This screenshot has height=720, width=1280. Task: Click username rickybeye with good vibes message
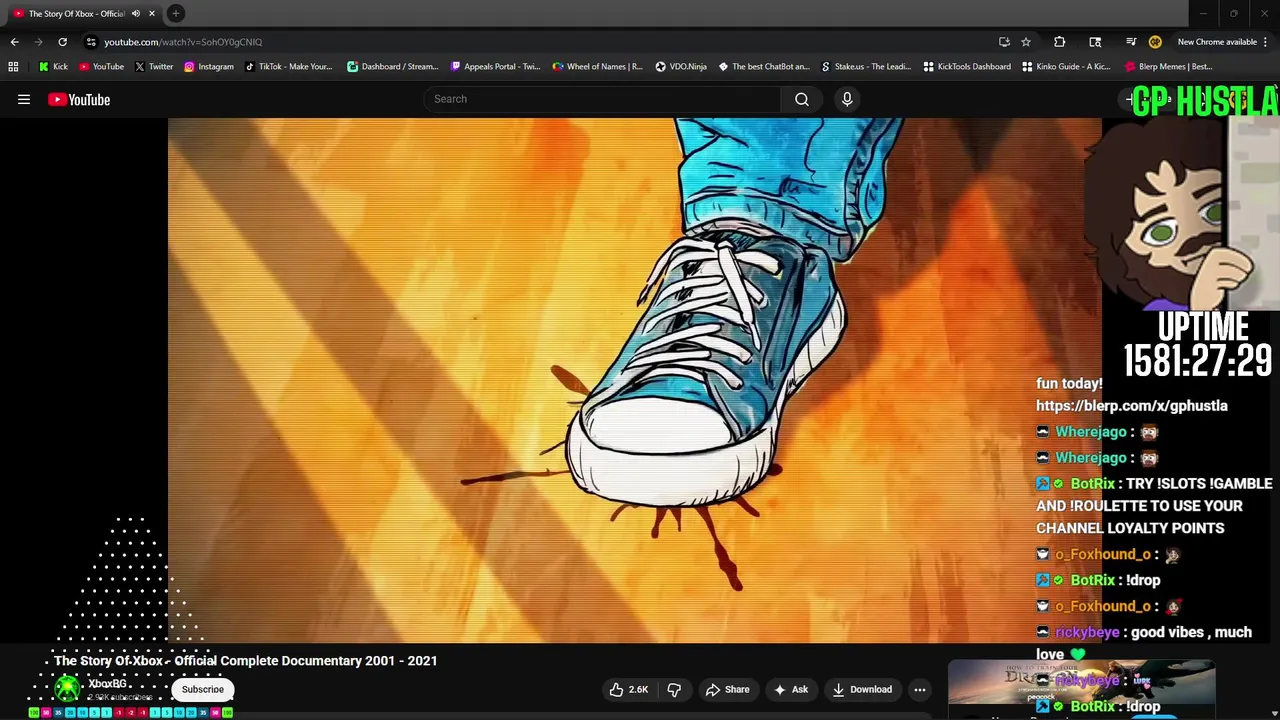[x=1087, y=632]
